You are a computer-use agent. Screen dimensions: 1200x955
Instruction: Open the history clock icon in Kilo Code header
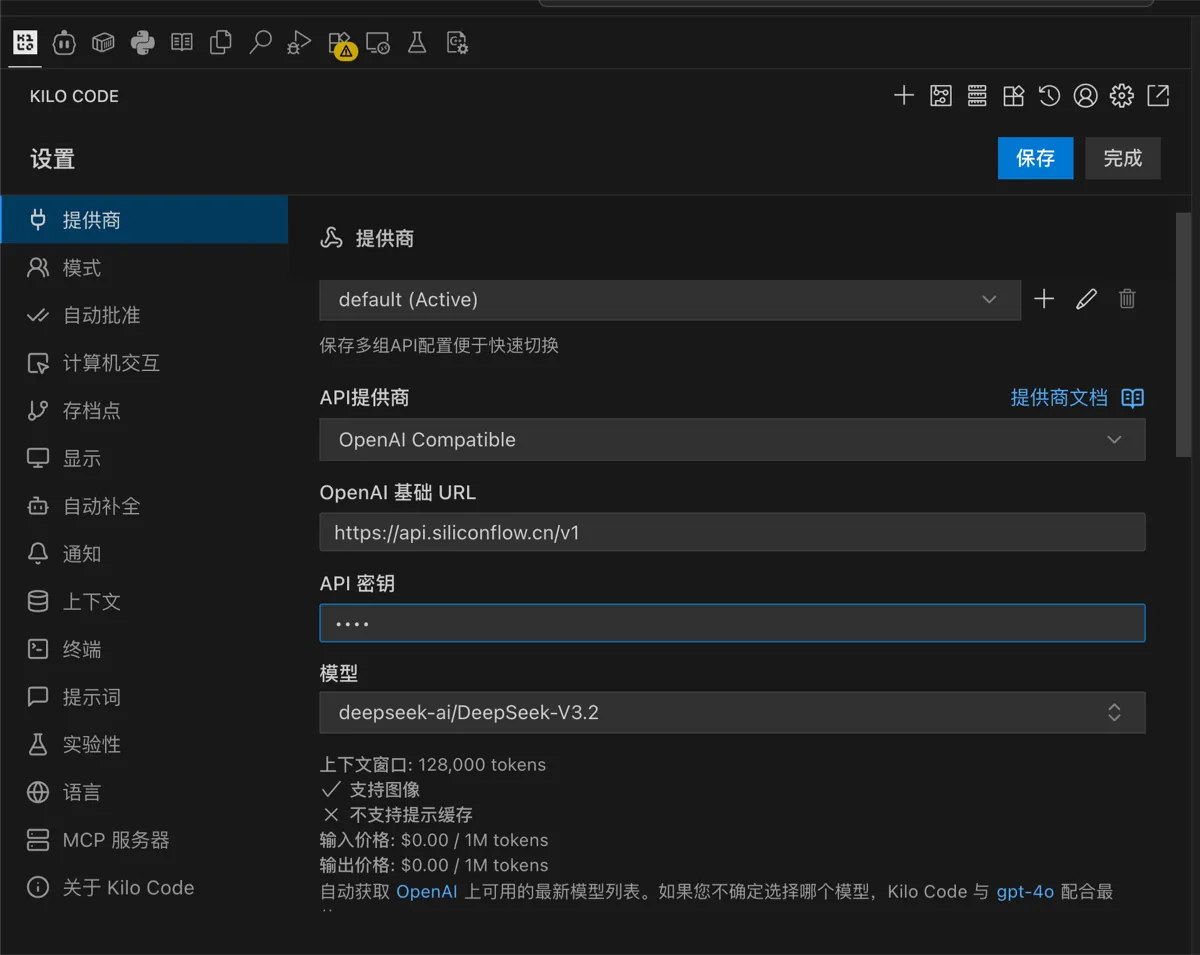point(1049,96)
